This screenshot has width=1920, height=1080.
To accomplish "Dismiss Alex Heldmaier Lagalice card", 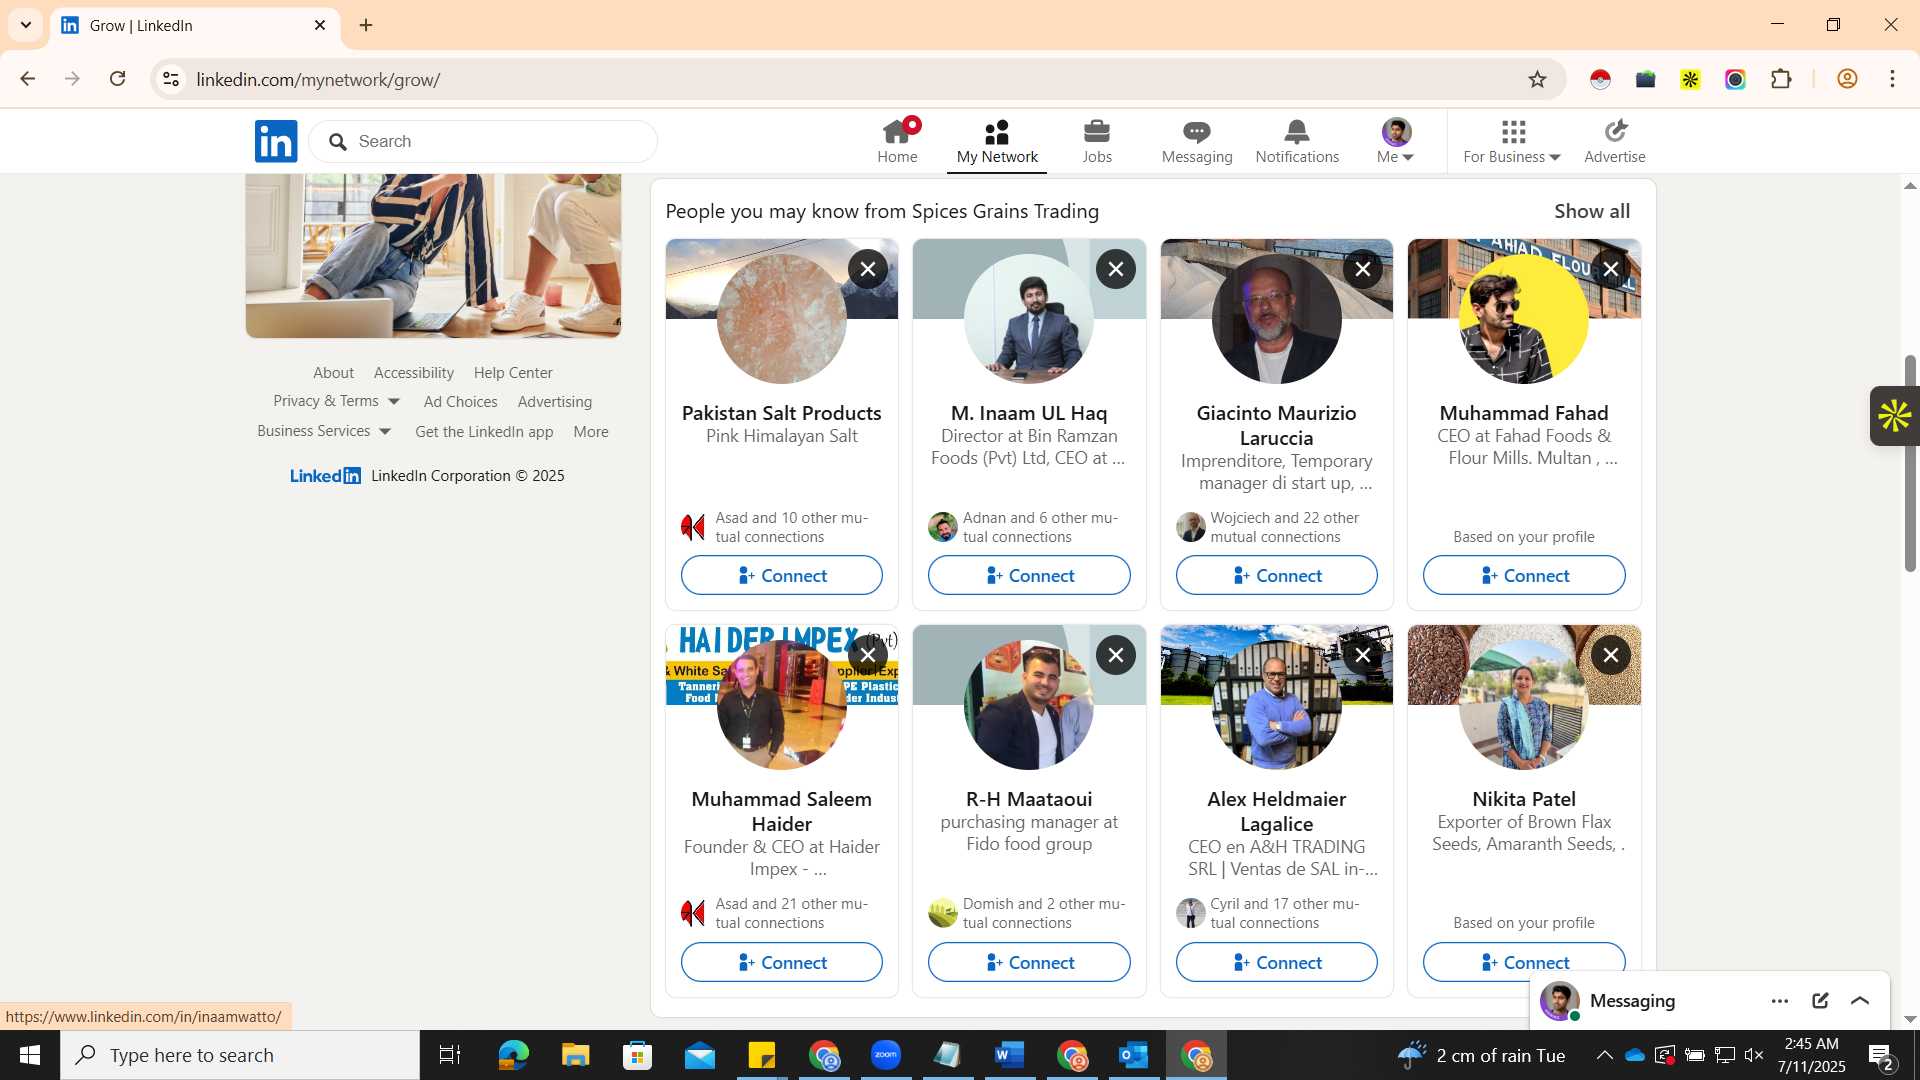I will (1363, 655).
